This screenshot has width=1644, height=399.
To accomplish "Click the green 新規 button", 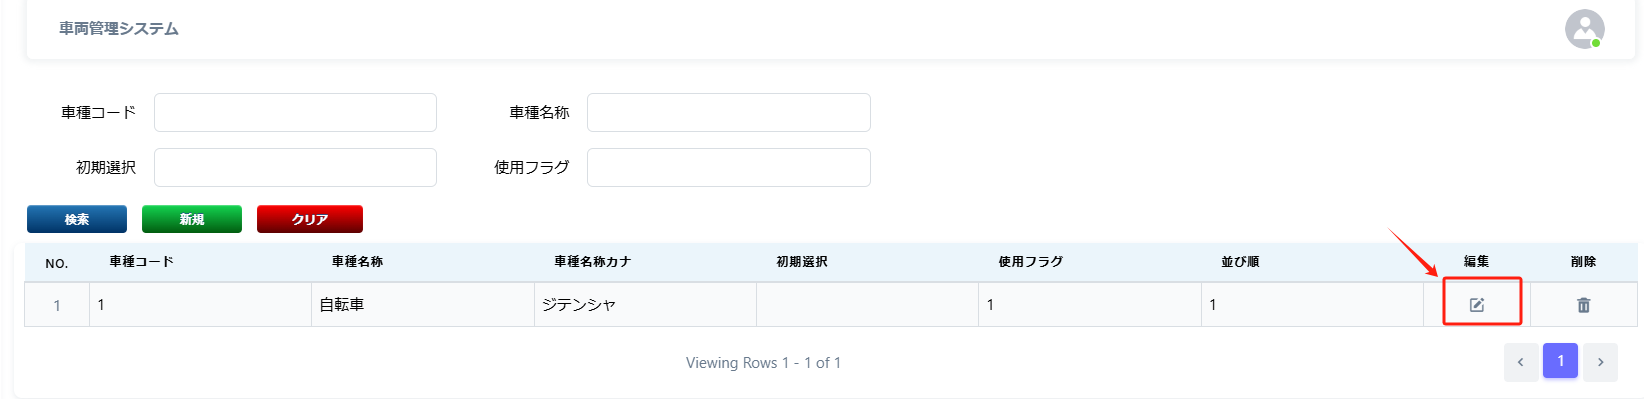I will tap(192, 219).
